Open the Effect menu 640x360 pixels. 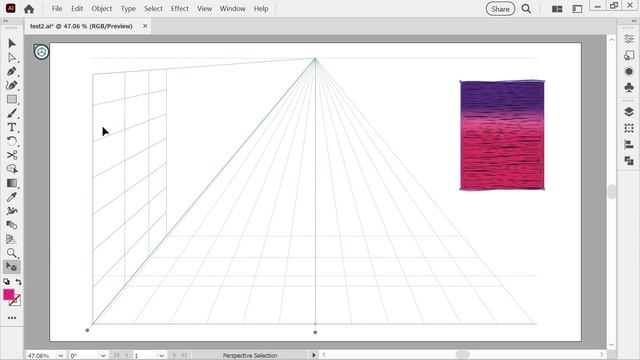point(180,9)
